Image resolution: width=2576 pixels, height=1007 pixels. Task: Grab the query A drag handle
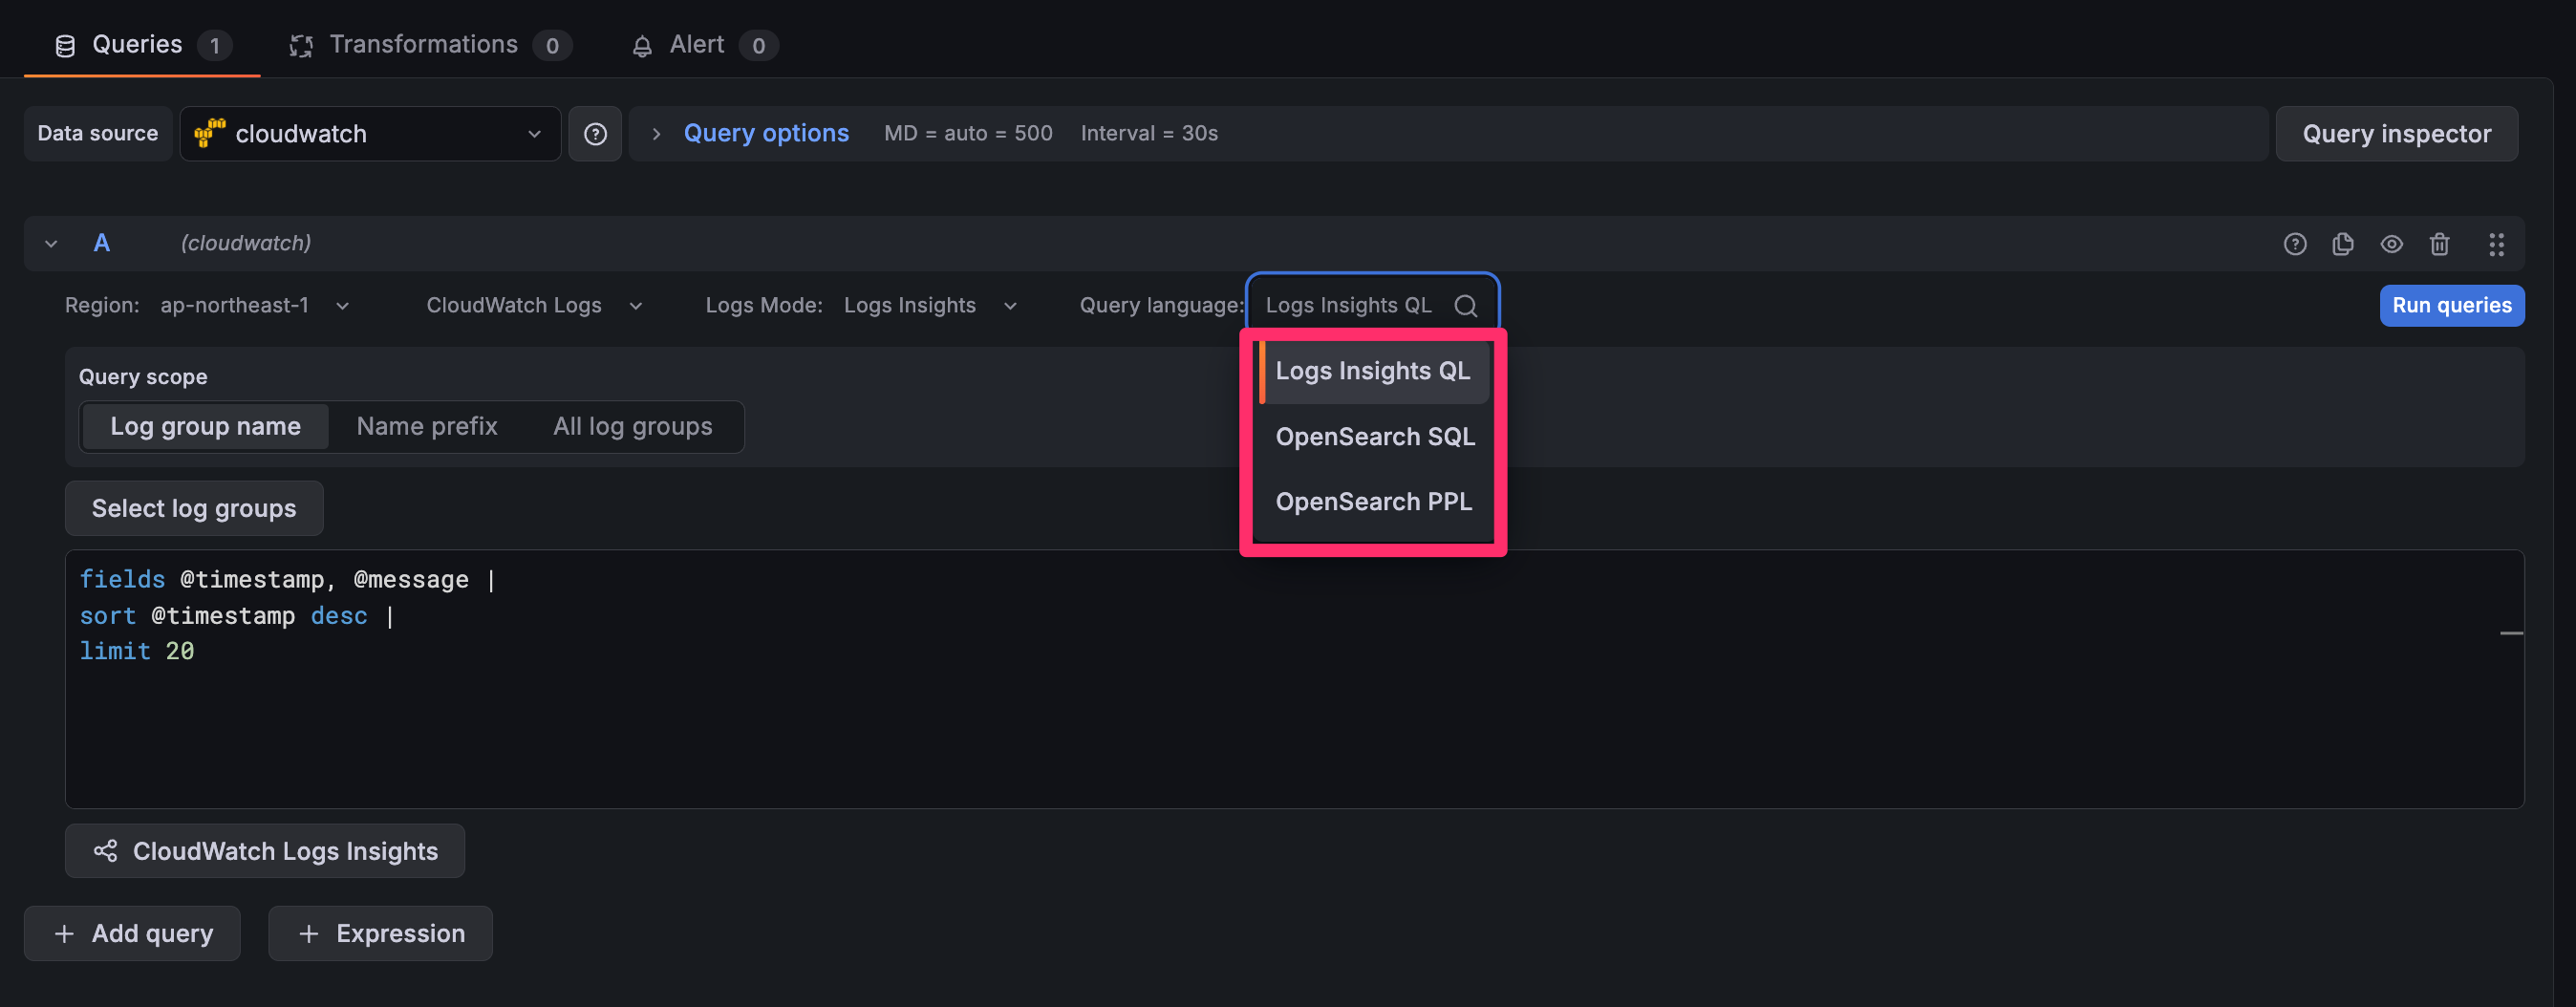[x=2496, y=244]
